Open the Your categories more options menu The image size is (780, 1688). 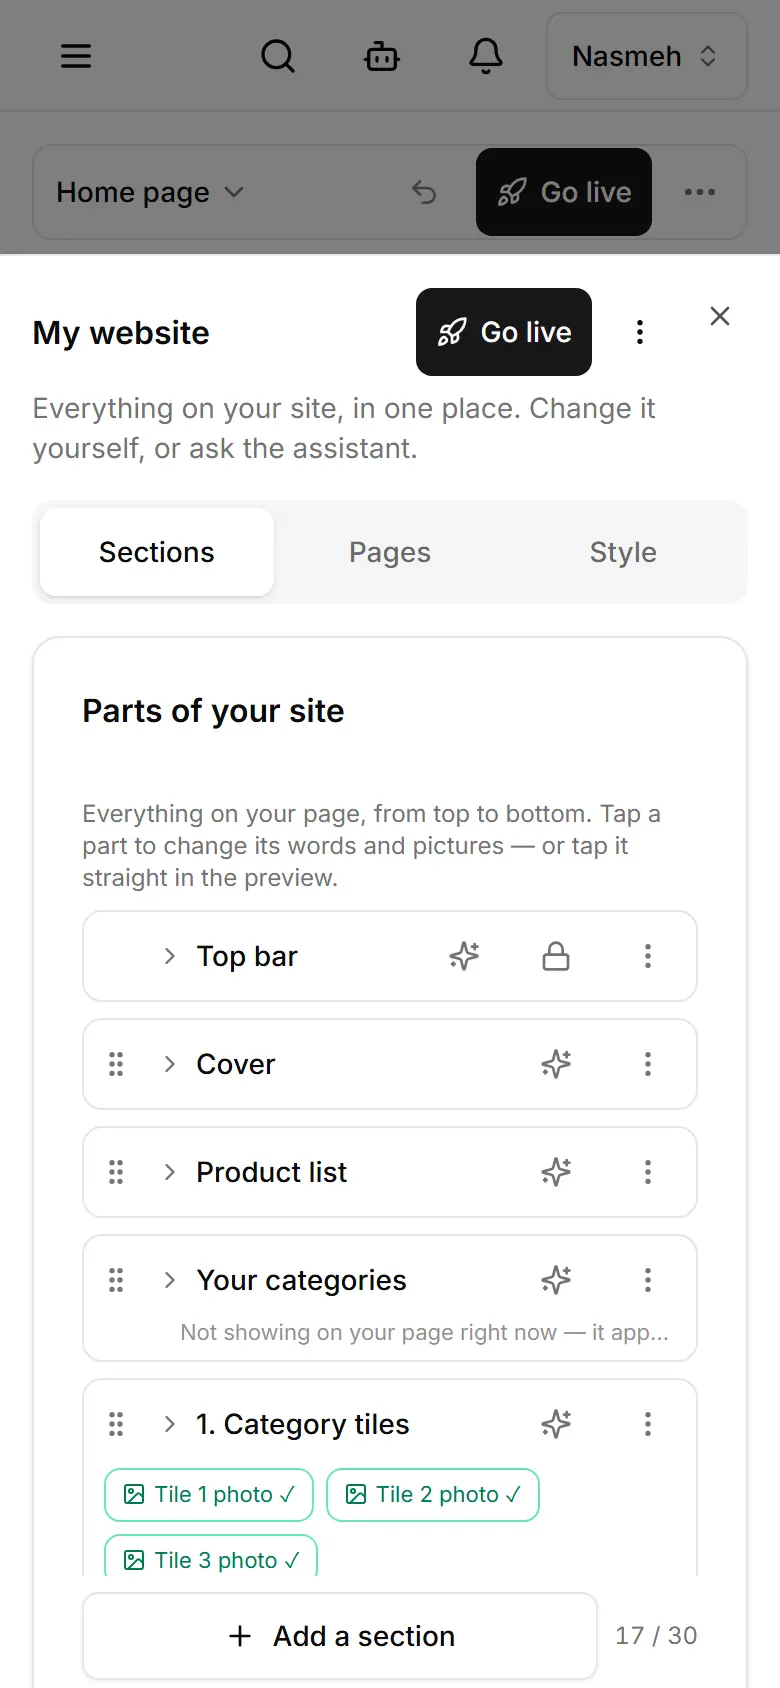pyautogui.click(x=648, y=1280)
